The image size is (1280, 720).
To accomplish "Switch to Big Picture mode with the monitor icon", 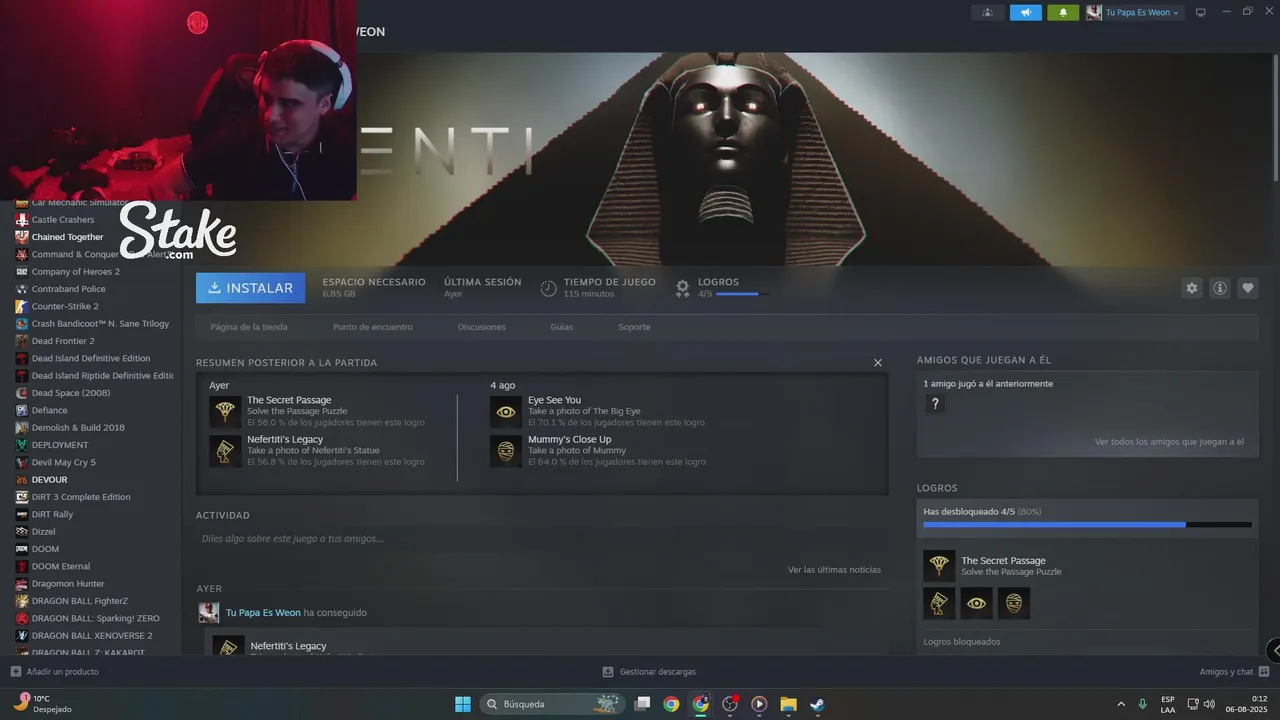I will (x=1201, y=12).
